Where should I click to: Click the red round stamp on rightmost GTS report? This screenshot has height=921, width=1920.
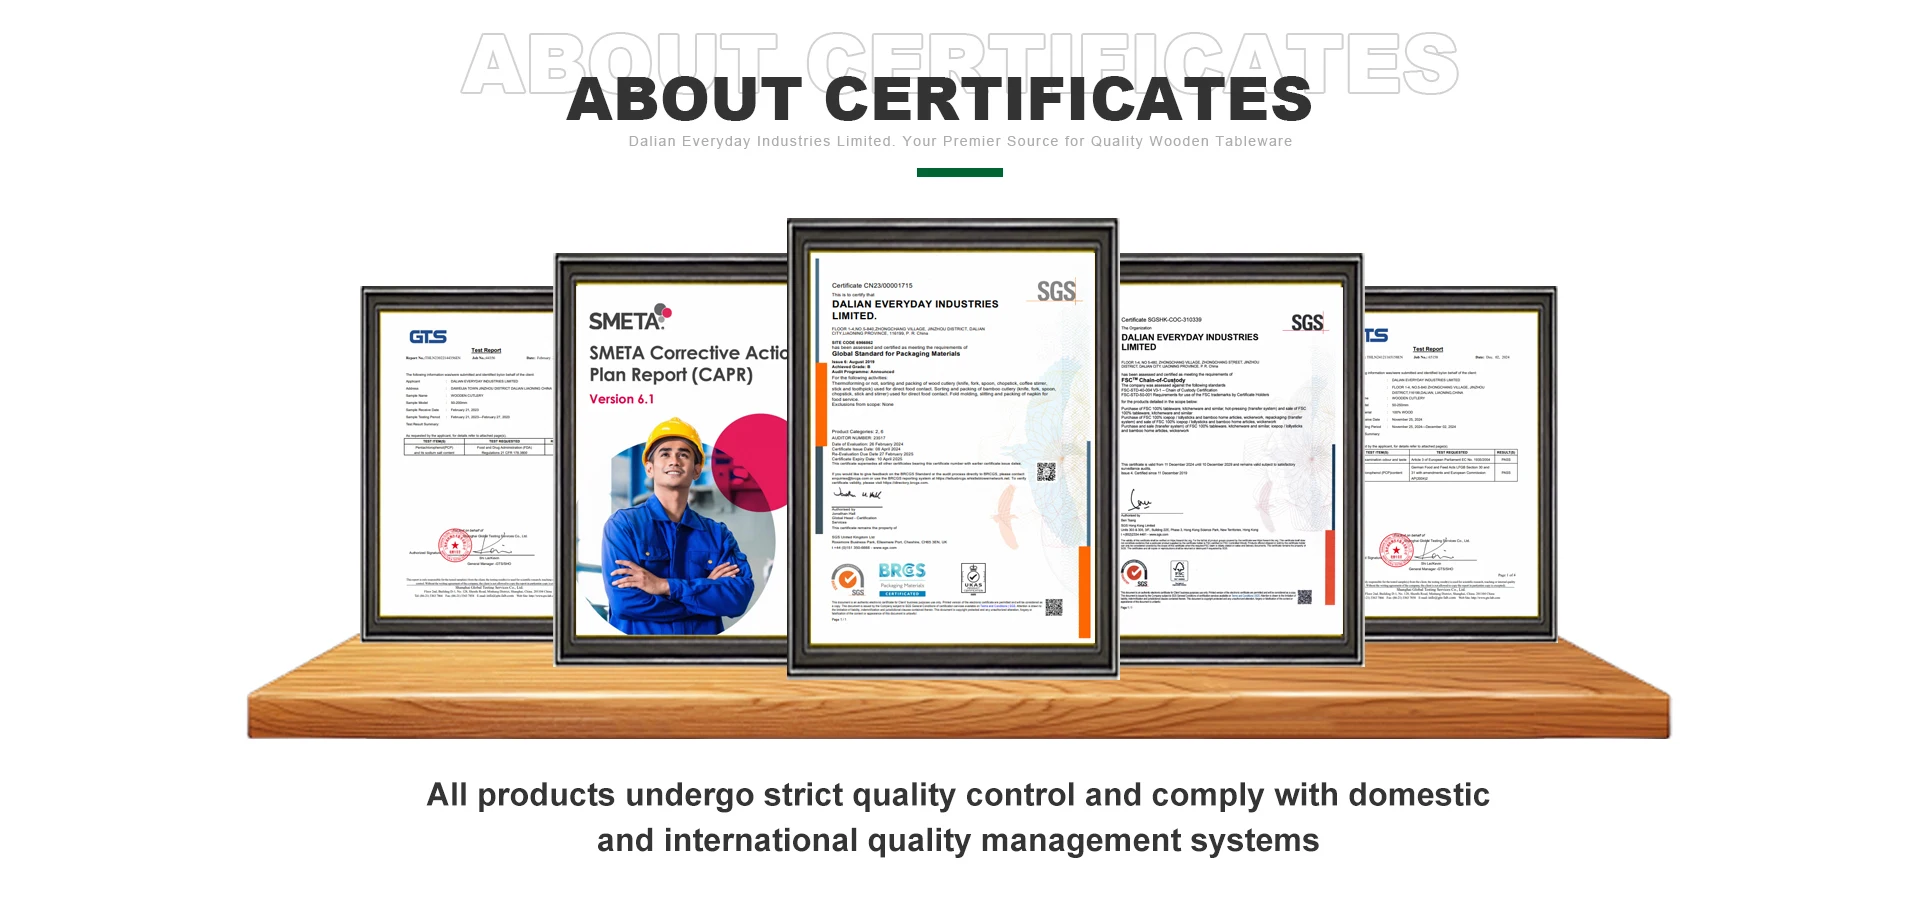point(1396,551)
